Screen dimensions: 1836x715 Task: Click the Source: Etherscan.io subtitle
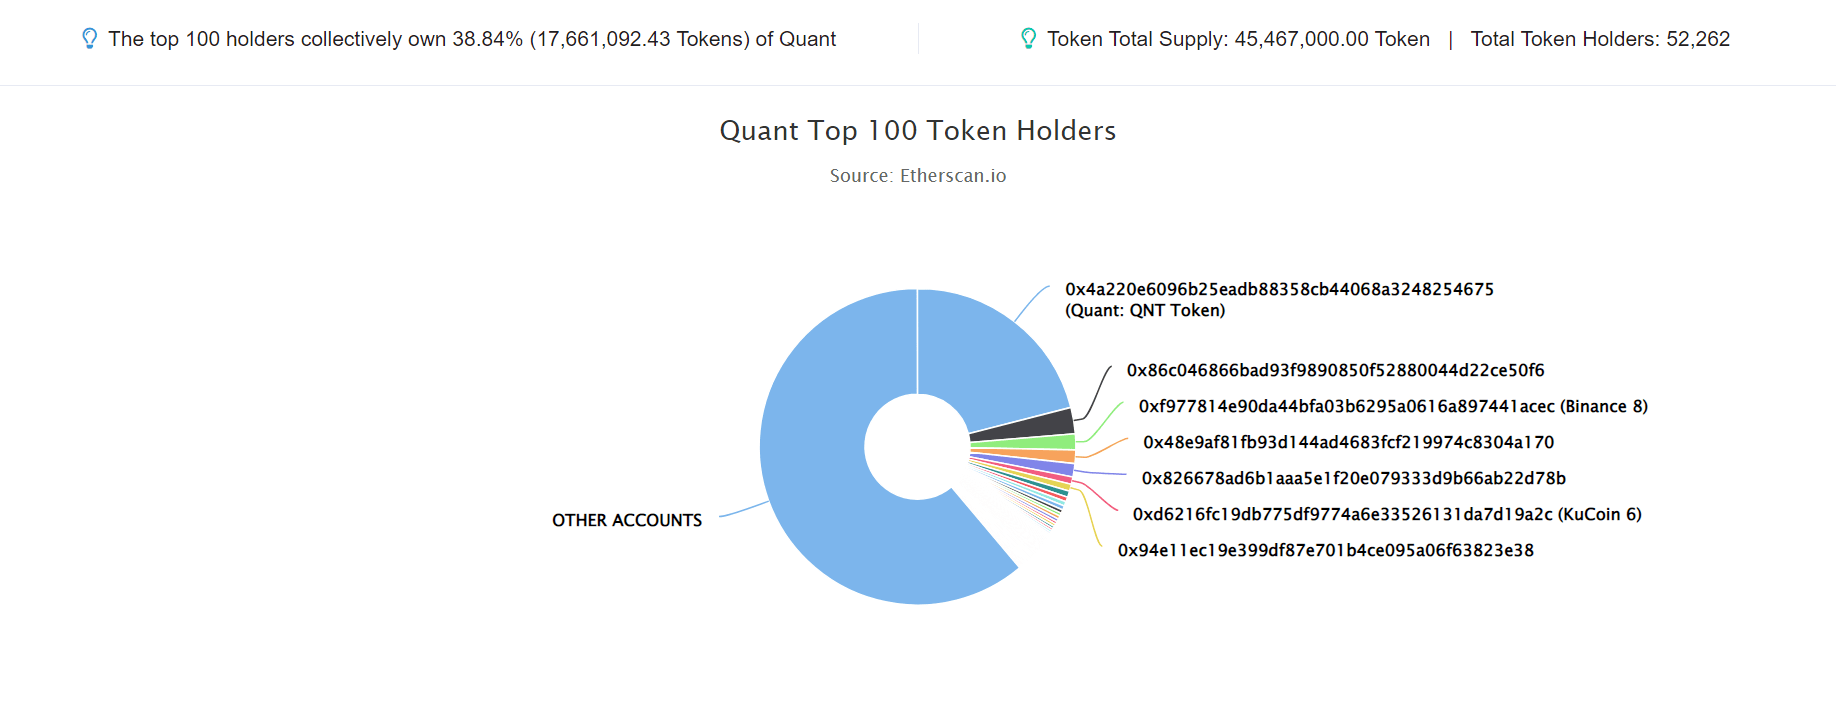pyautogui.click(x=918, y=176)
